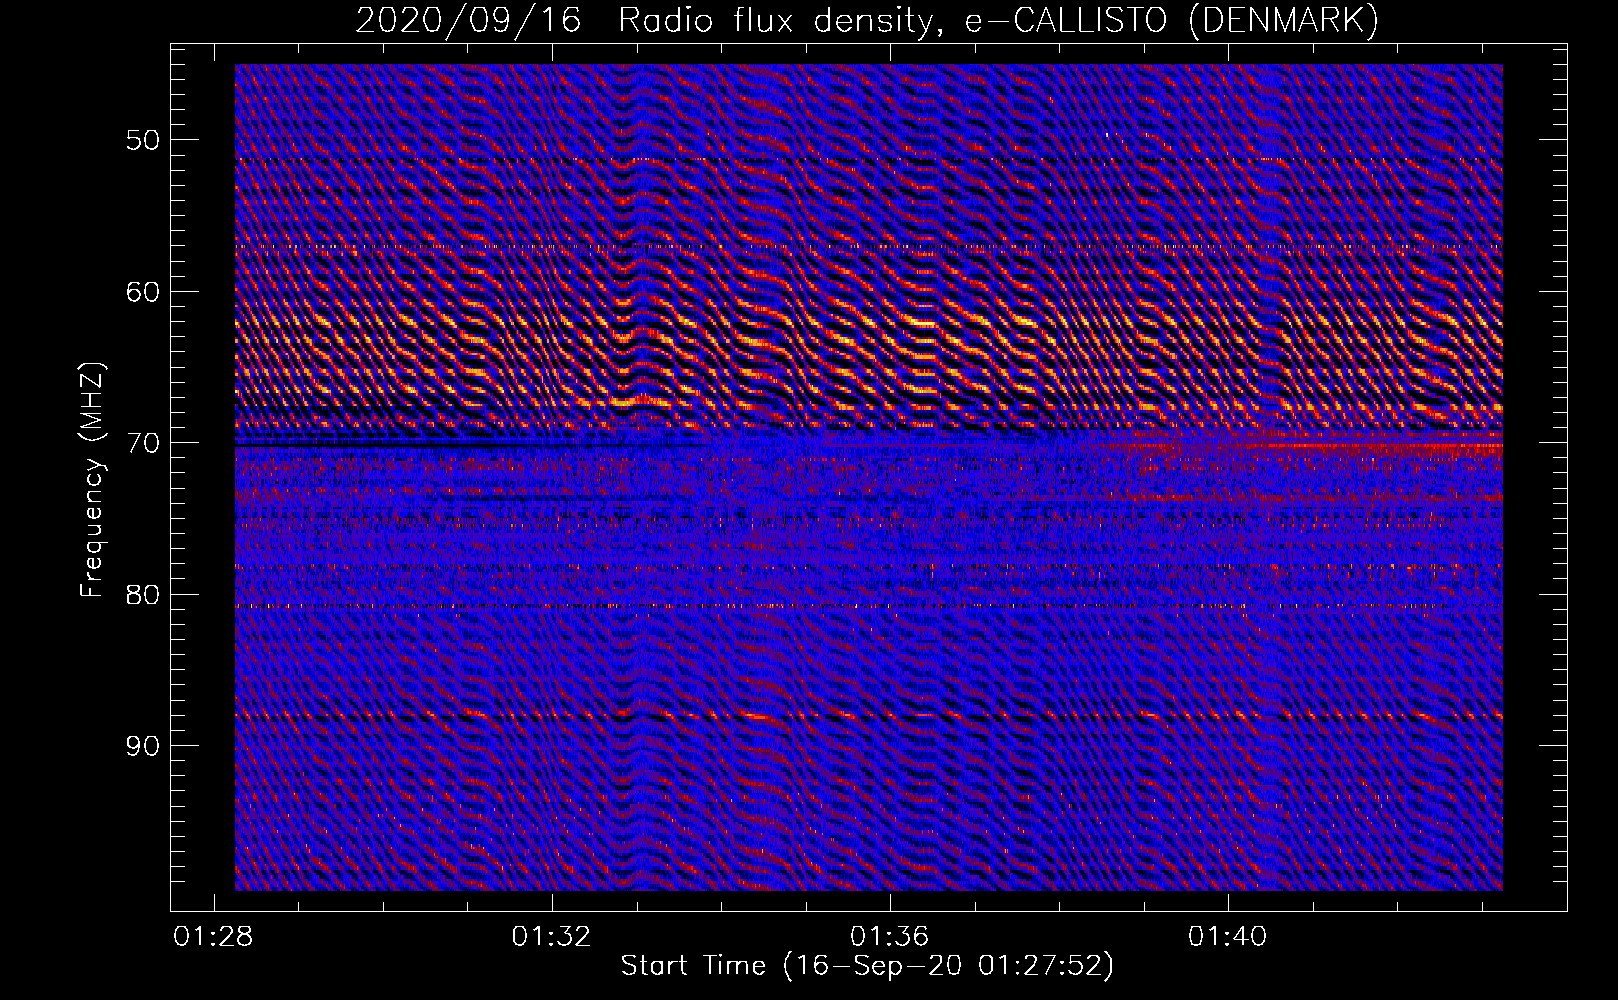
Task: Click the 60 frequency tick label
Action: click(x=142, y=292)
